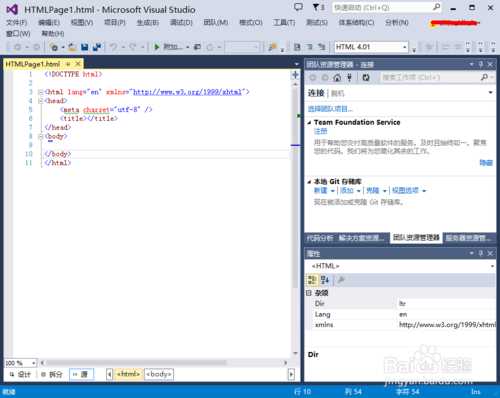Viewport: 500px width, 398px height.
Task: Click the Navigate Backward toolbar button
Action: coord(18,47)
